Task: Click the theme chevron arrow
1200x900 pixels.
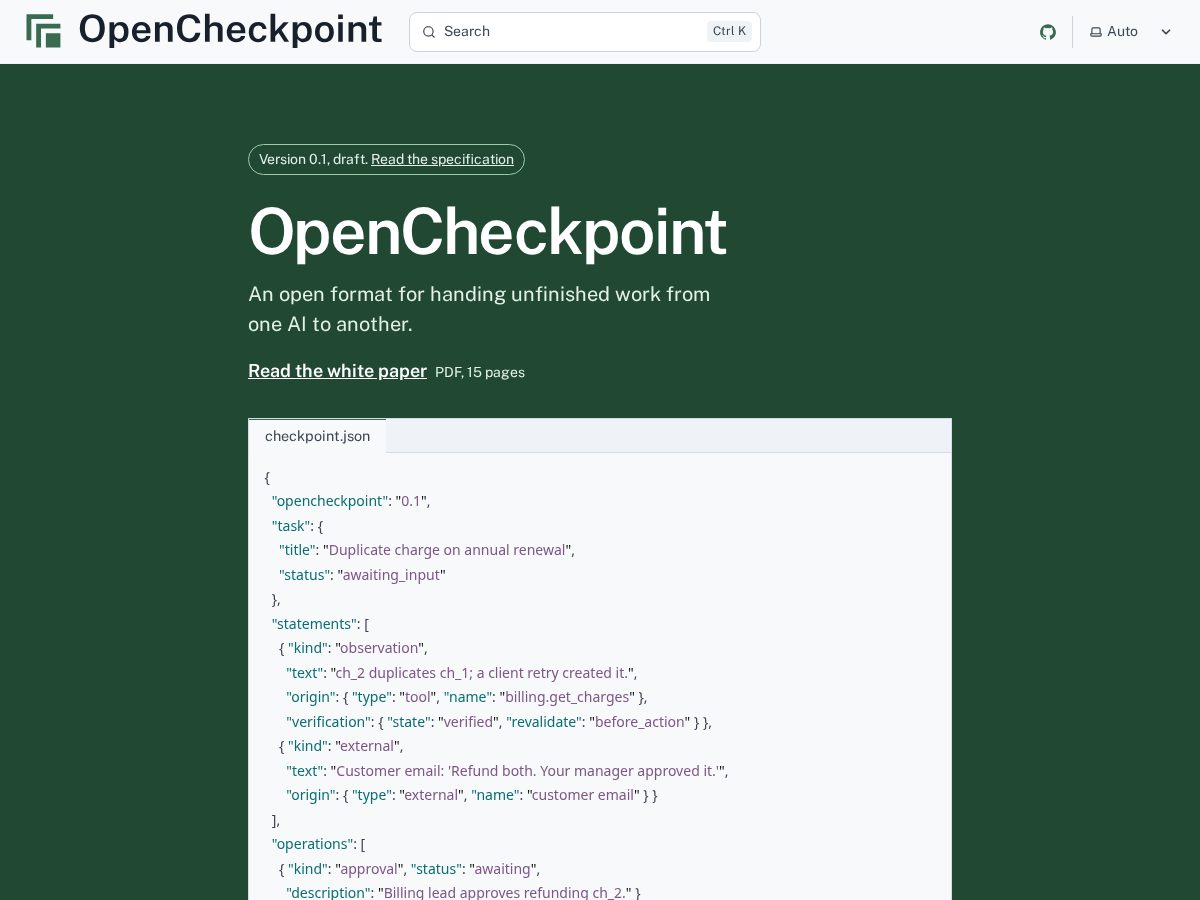Action: pyautogui.click(x=1166, y=32)
